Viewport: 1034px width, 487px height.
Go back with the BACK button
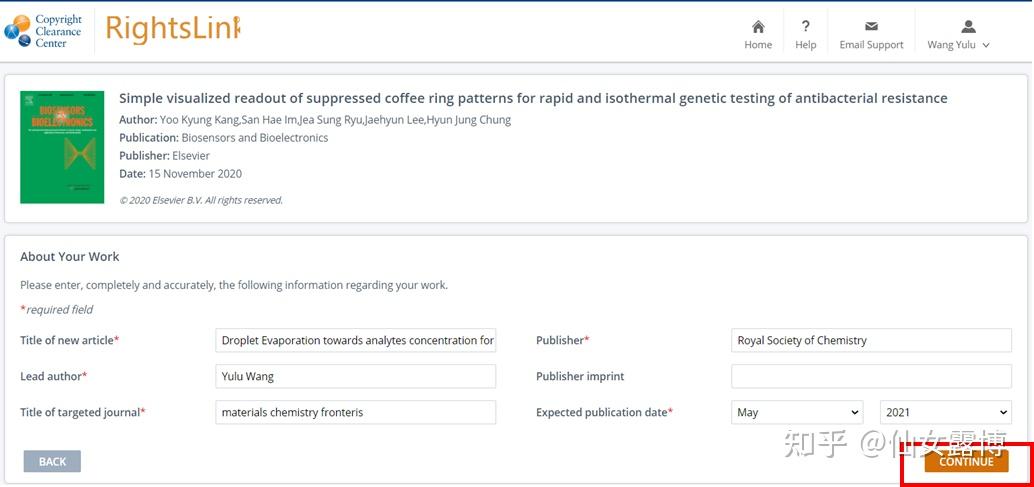pos(52,461)
